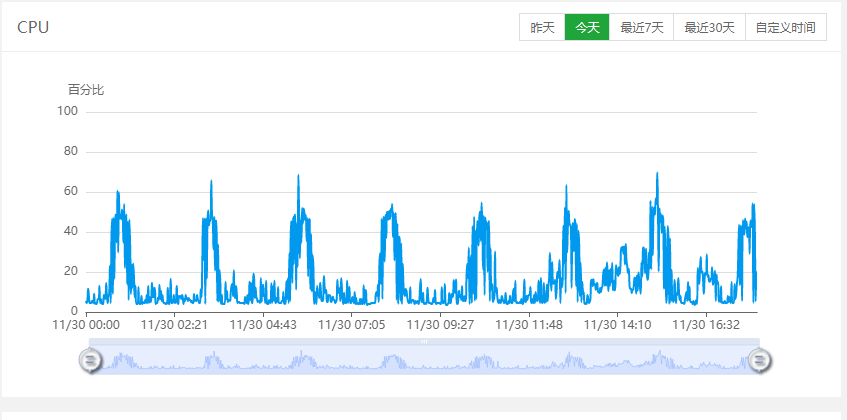Click the 11/30 00:00 x-axis label
Screen dimensions: 847x420
click(x=86, y=325)
